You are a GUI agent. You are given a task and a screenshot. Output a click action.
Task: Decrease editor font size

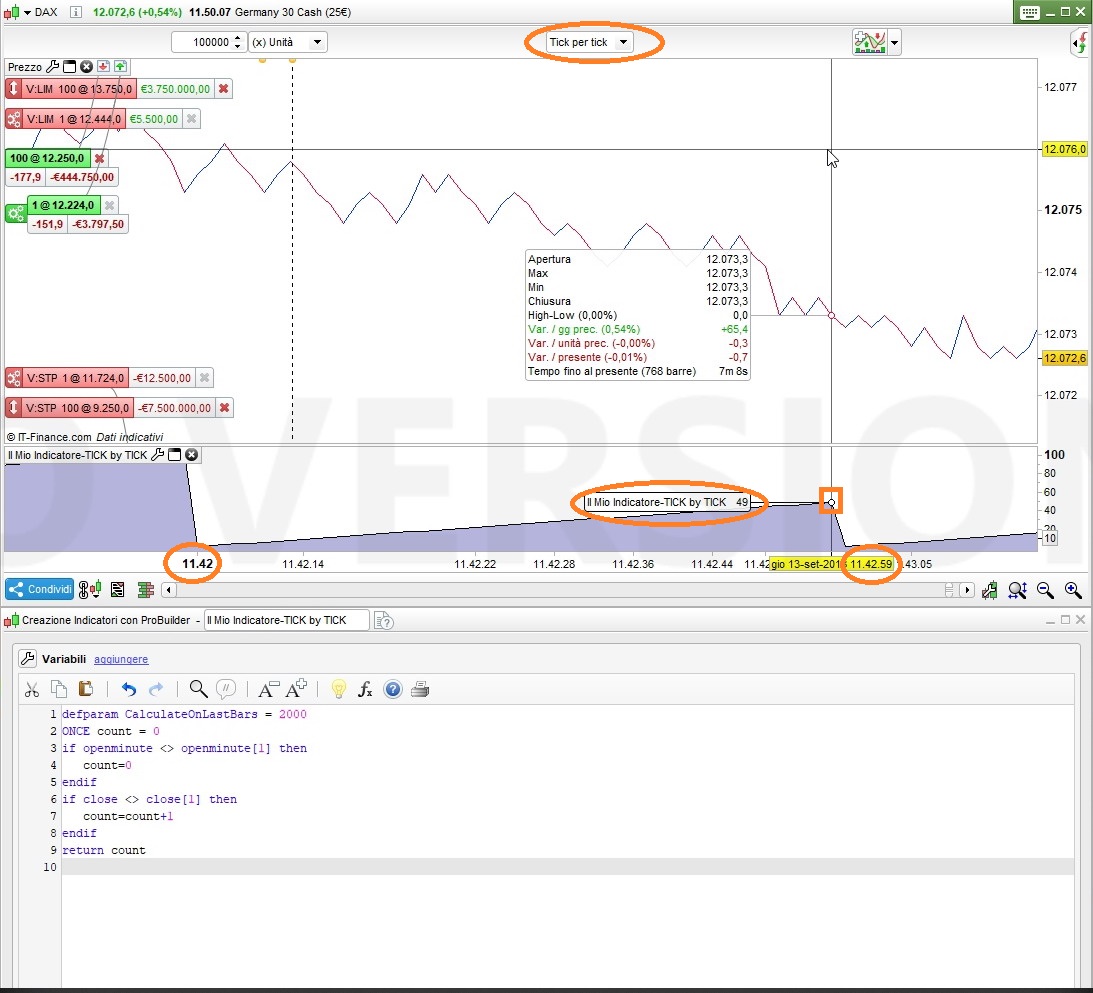tap(268, 689)
